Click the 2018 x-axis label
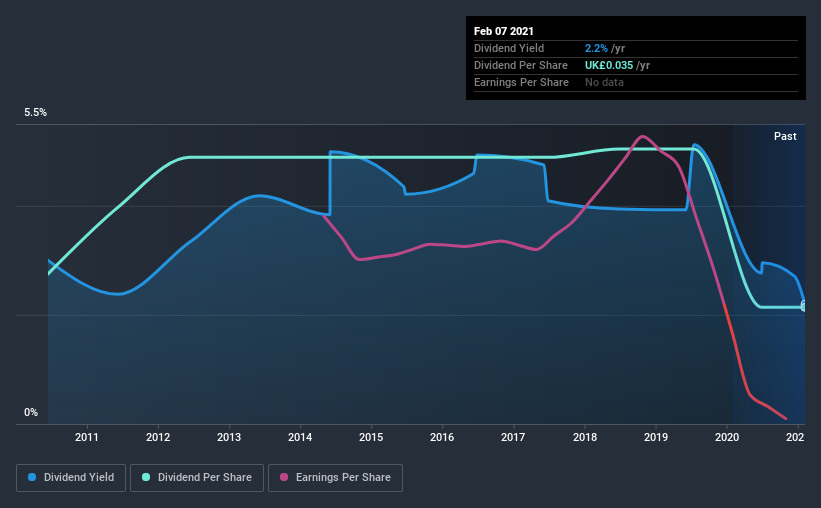The image size is (821, 508). (x=585, y=437)
